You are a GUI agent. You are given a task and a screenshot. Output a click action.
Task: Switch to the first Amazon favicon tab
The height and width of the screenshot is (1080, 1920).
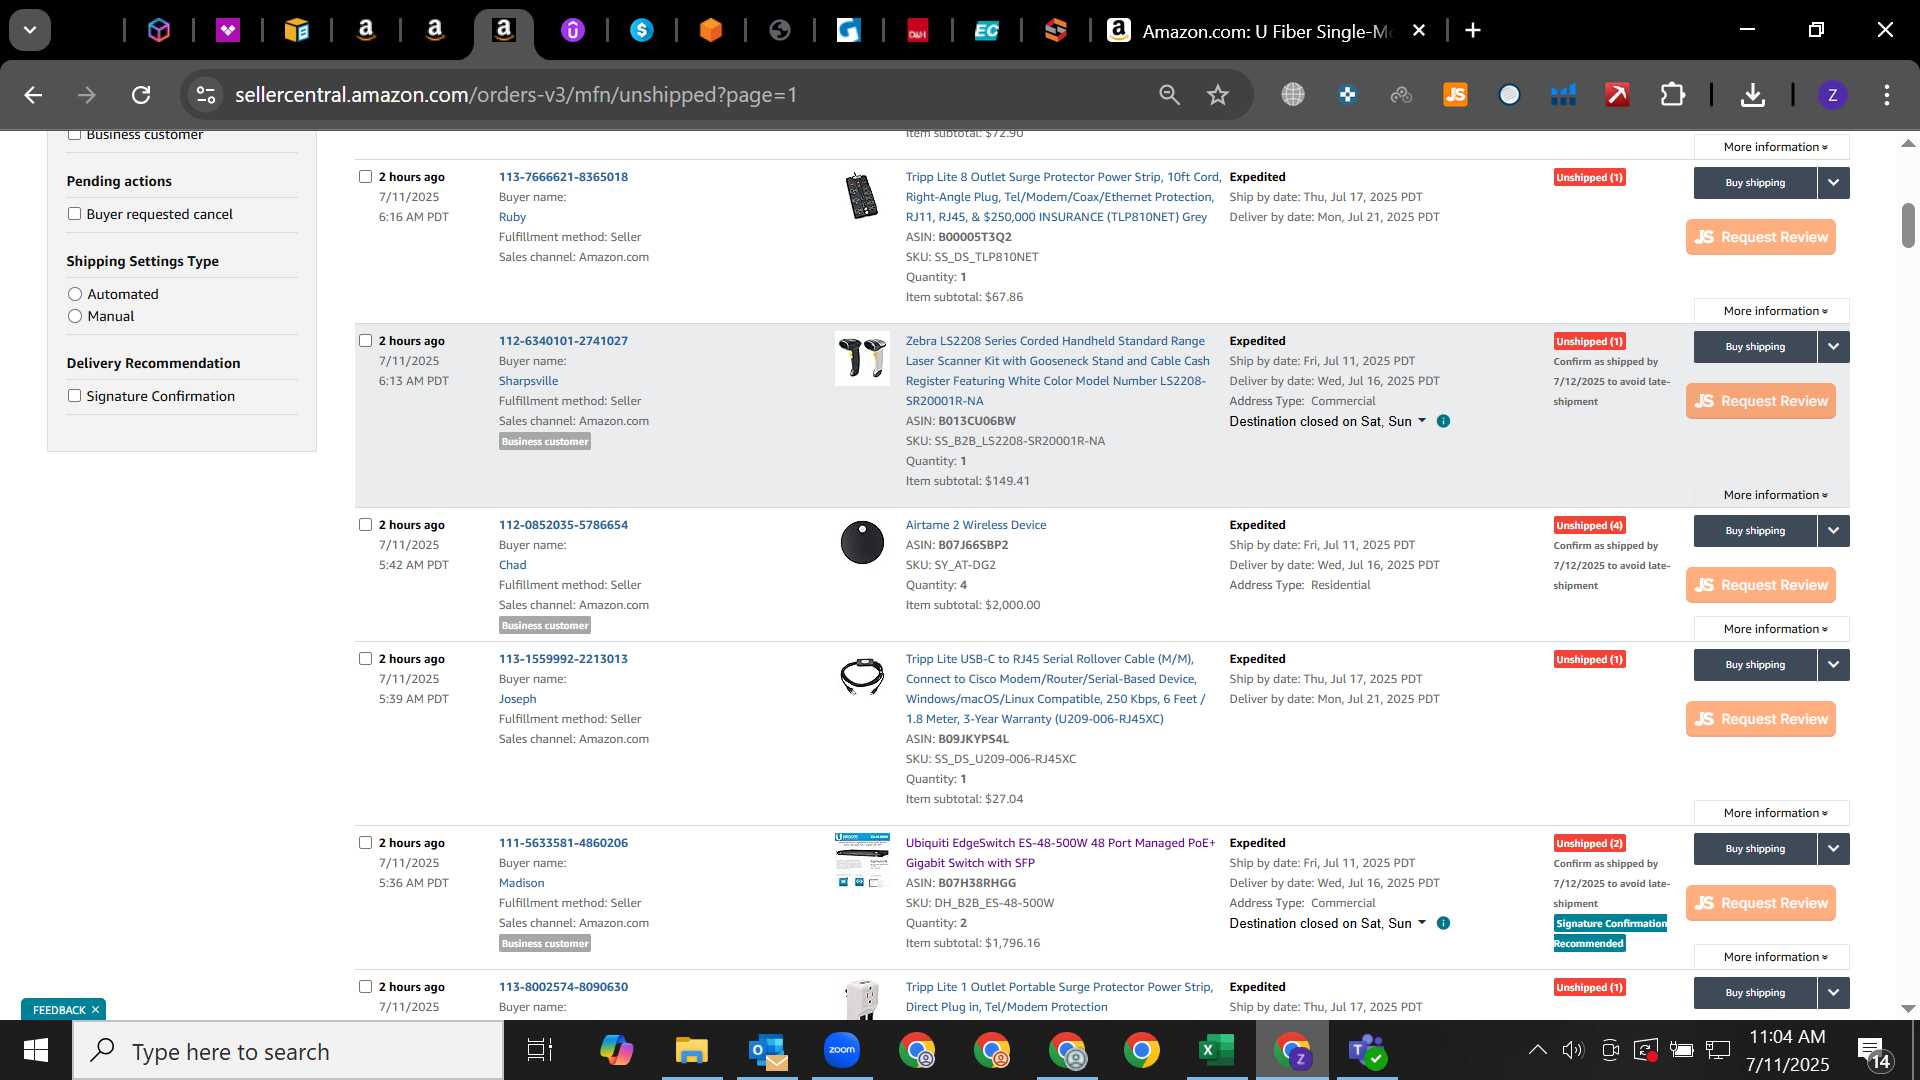point(366,31)
